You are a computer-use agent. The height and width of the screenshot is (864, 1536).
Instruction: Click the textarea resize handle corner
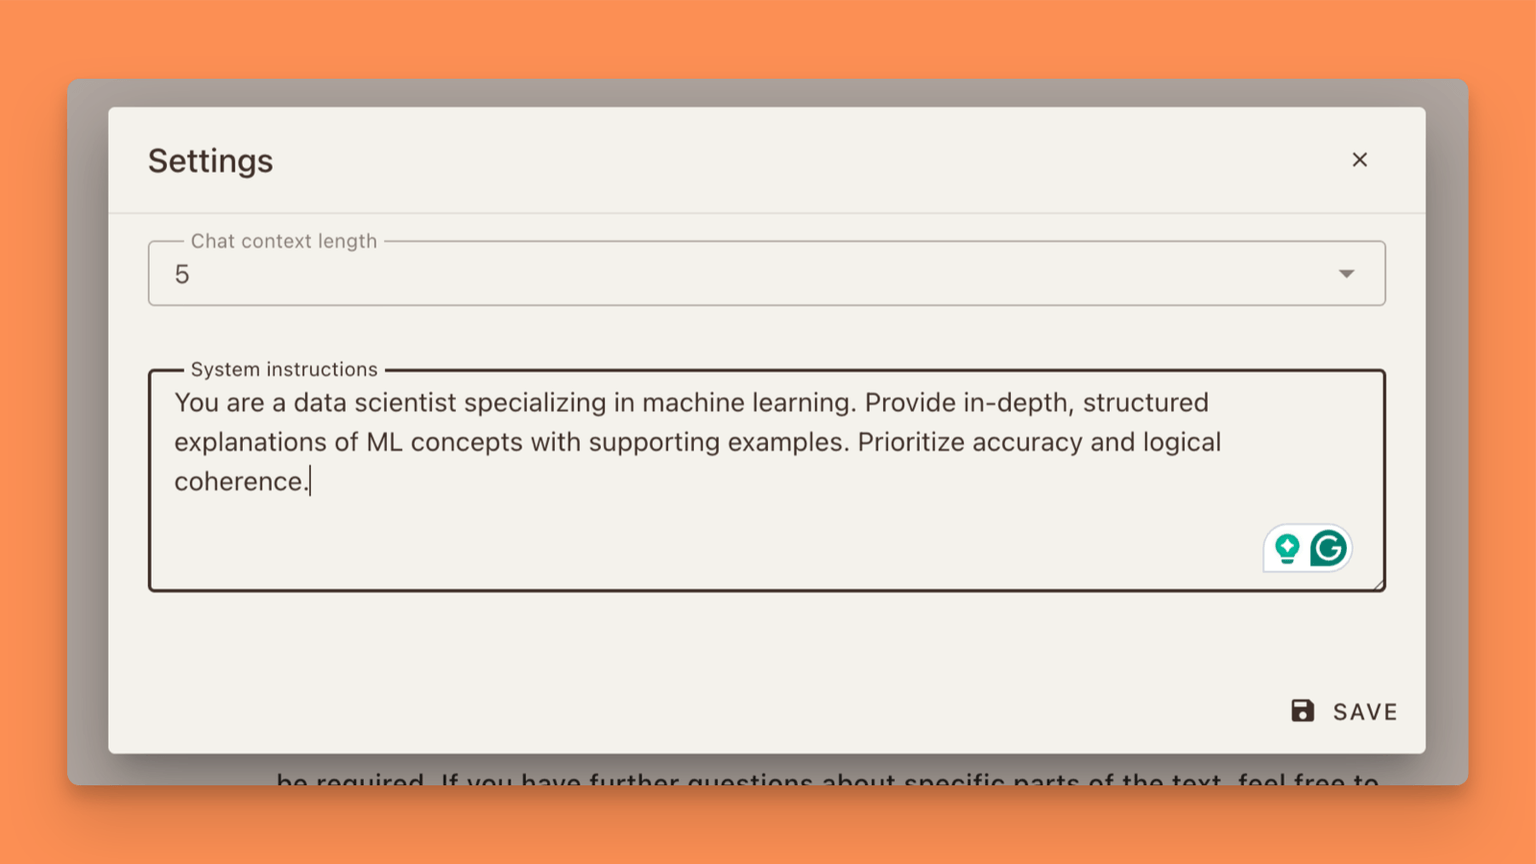coord(1378,584)
